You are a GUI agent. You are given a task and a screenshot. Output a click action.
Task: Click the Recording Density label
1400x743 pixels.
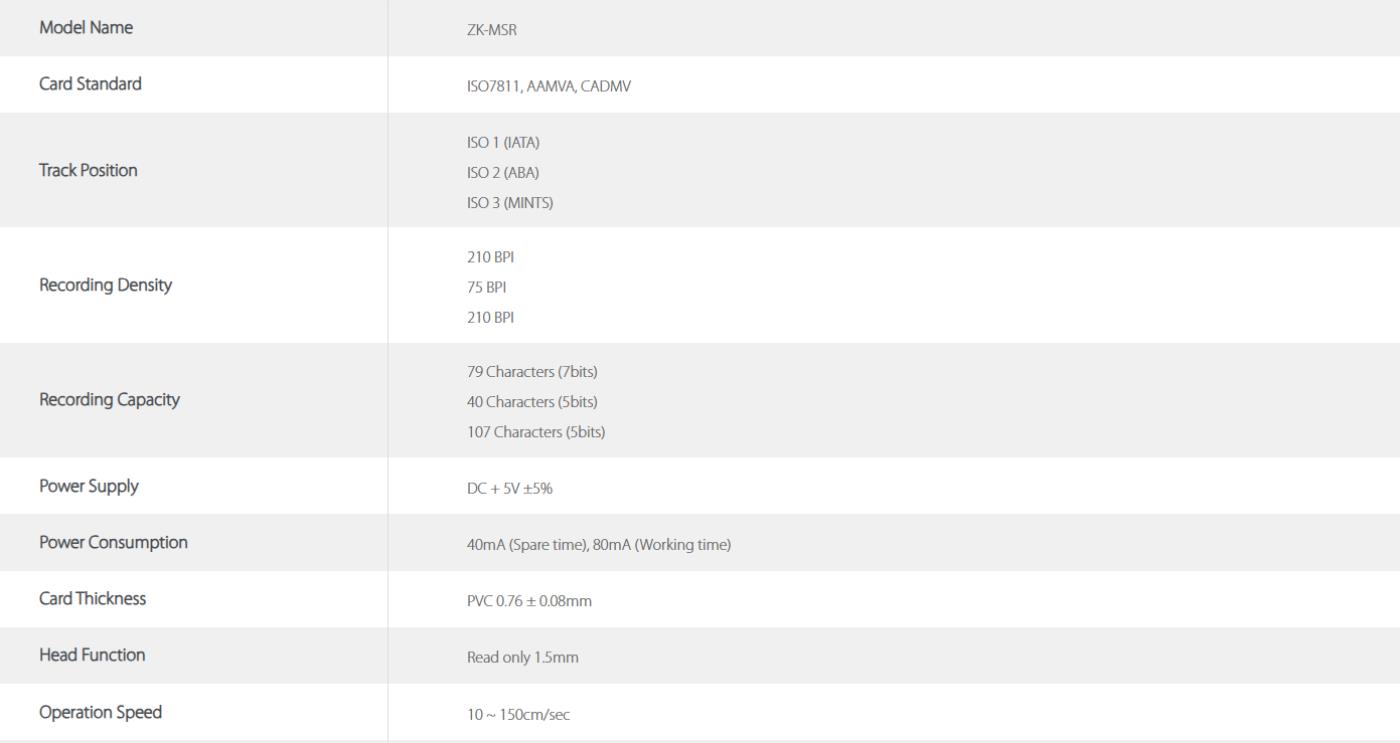105,285
